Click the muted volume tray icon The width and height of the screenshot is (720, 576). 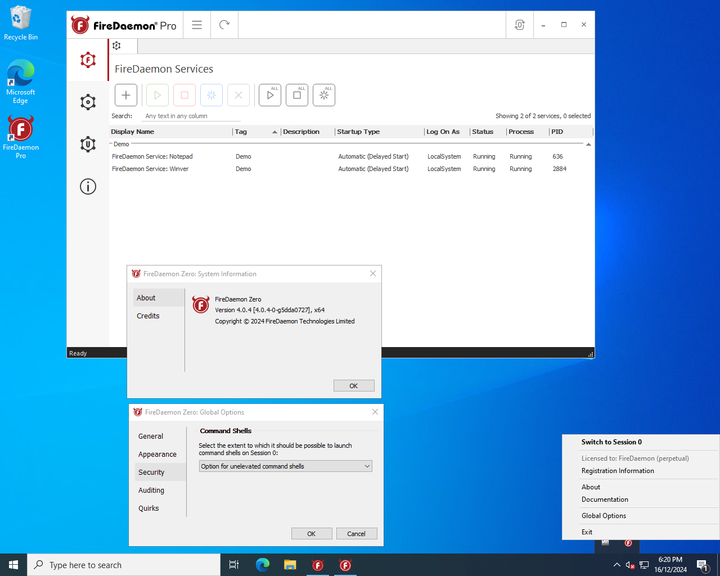tap(630, 565)
